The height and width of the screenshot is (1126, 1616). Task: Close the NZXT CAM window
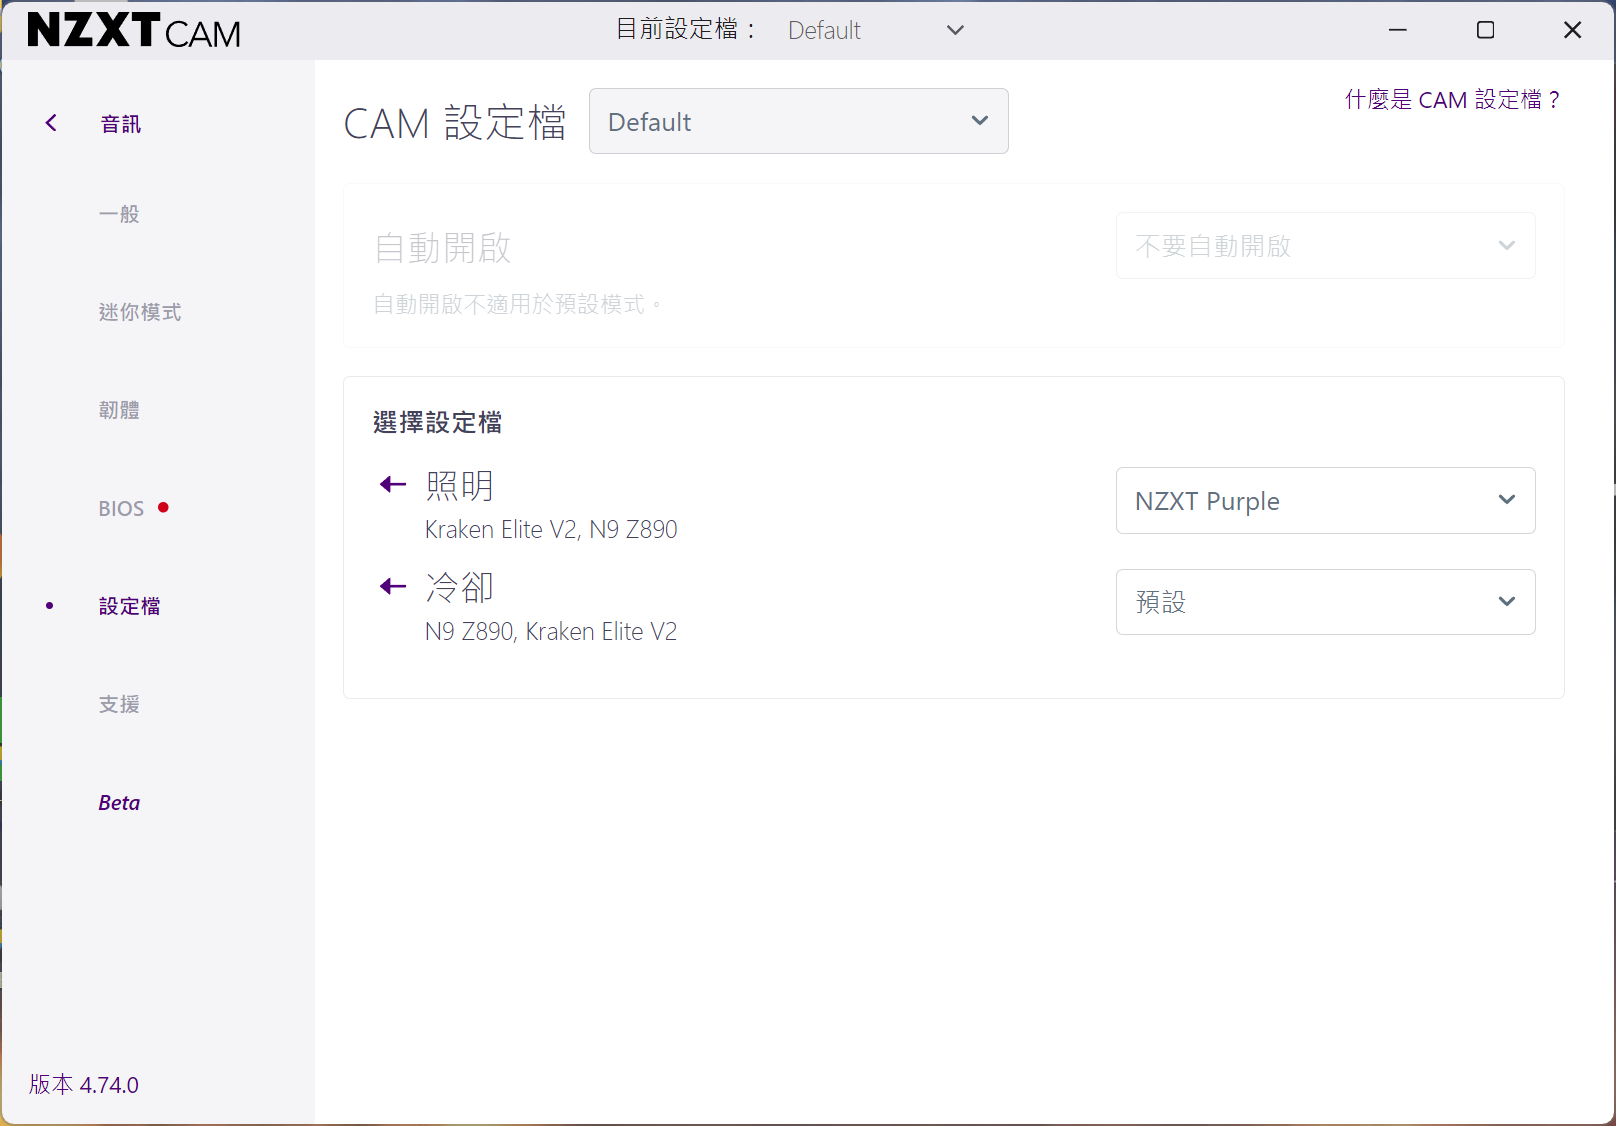click(x=1572, y=30)
